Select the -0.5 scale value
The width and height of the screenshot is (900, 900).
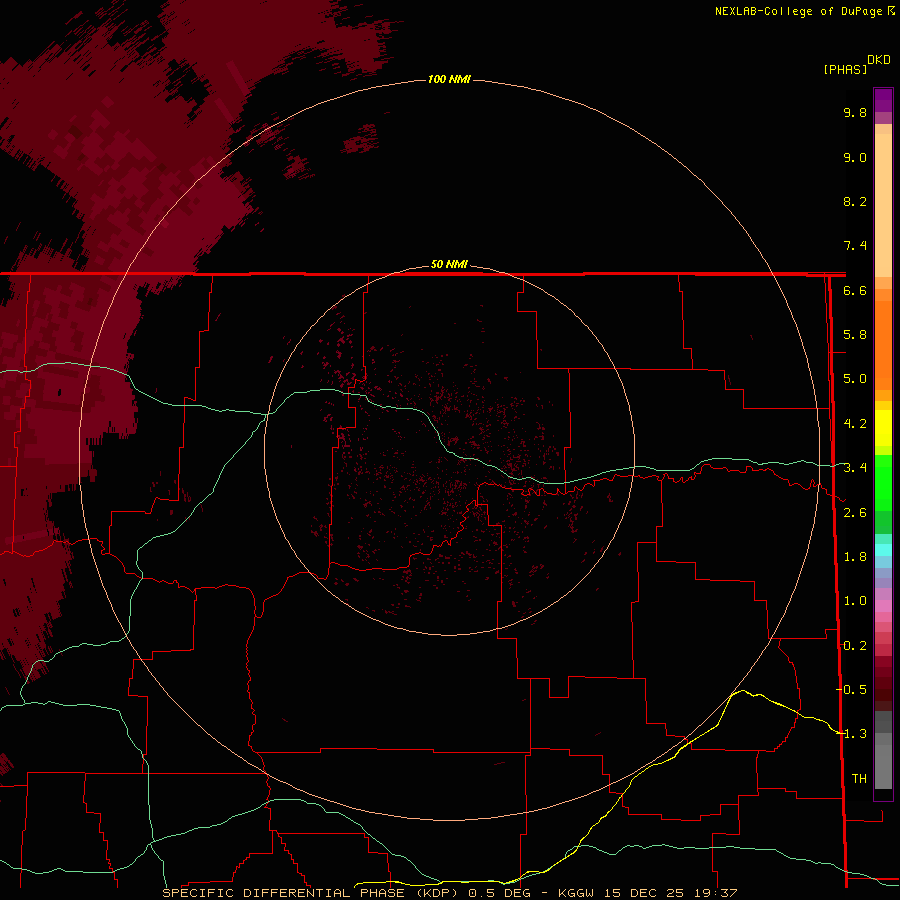pyautogui.click(x=852, y=690)
